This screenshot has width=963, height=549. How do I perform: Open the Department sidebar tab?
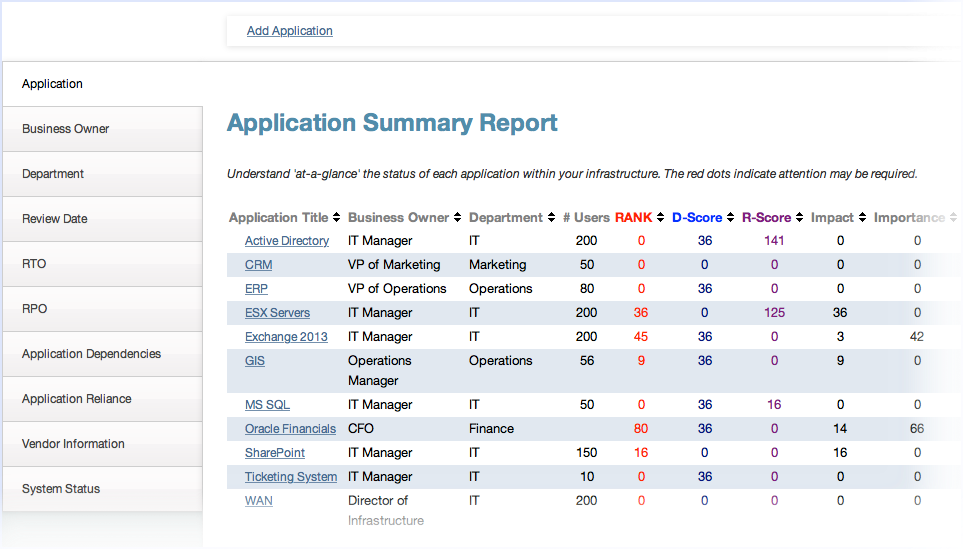pyautogui.click(x=103, y=174)
